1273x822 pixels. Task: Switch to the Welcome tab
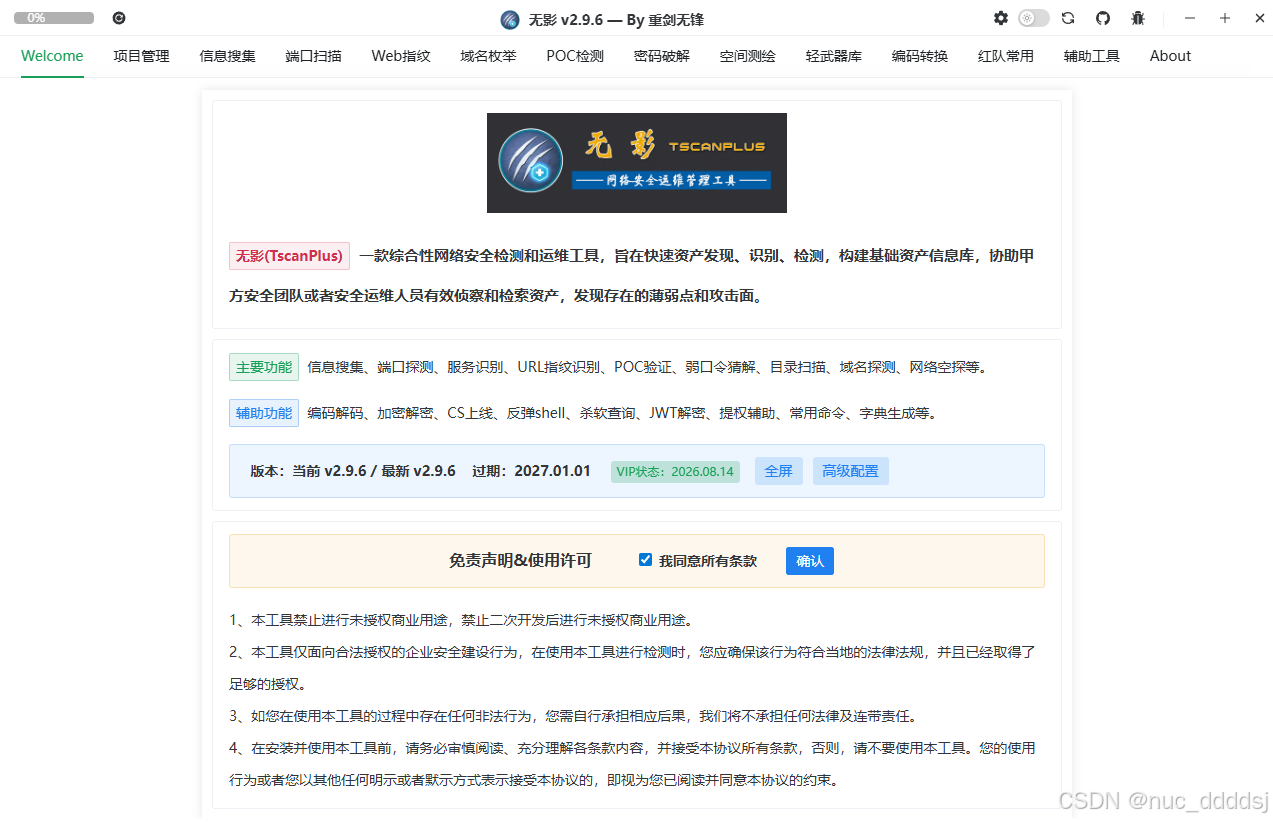point(52,56)
